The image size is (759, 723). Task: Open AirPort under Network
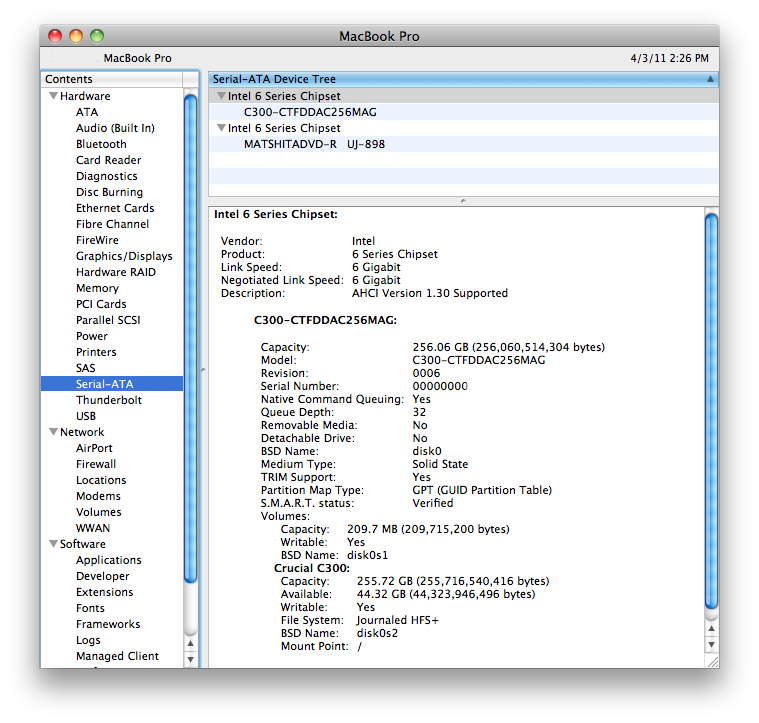(x=94, y=448)
